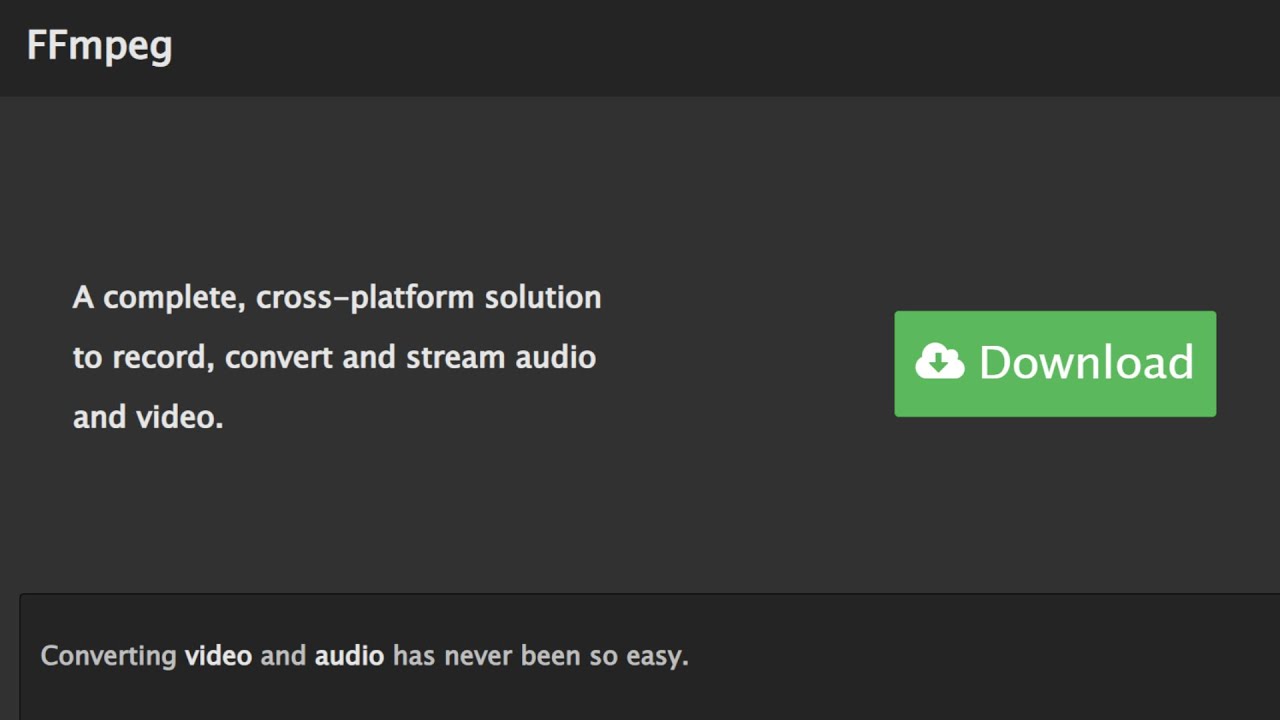This screenshot has height=720, width=1280.
Task: Click the cloud download icon
Action: (939, 362)
